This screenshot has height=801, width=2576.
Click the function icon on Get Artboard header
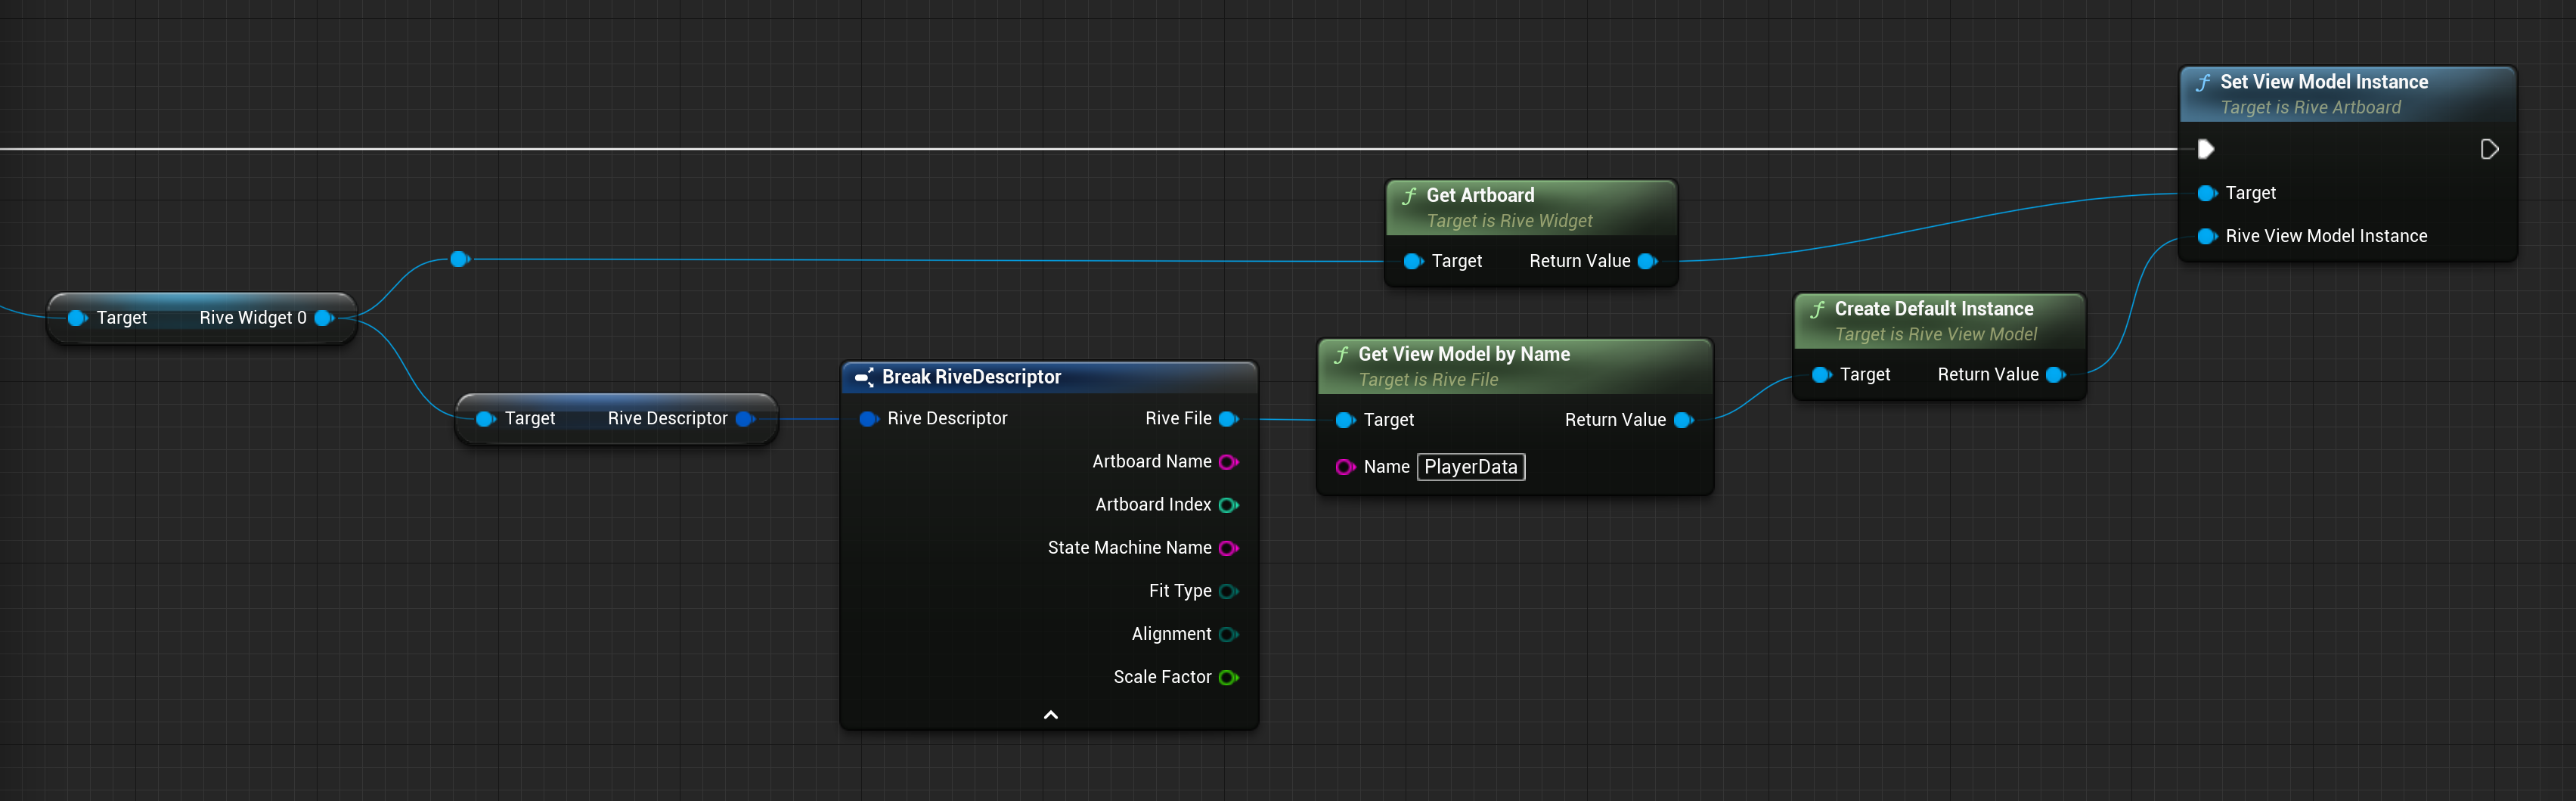point(1409,196)
